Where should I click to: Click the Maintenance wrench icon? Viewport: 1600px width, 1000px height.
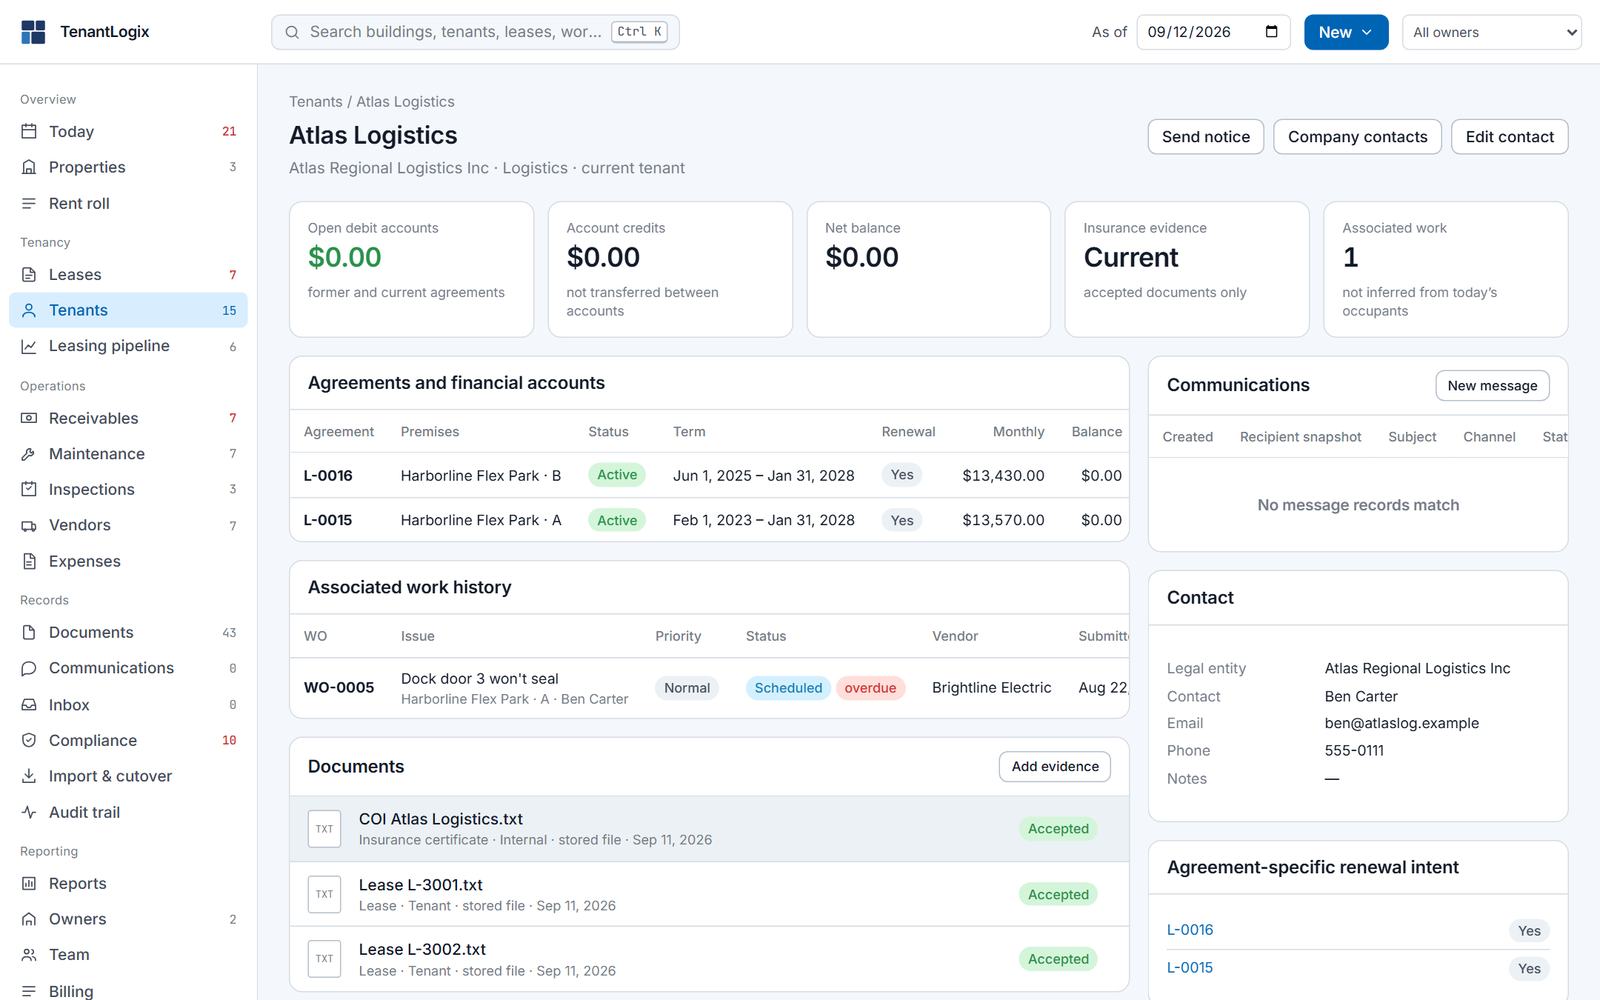coord(29,454)
